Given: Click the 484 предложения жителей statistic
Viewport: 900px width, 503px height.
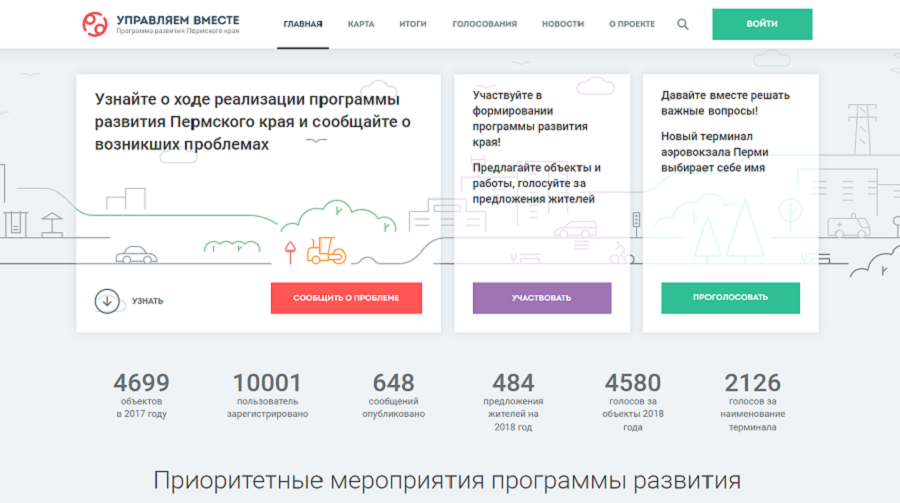Looking at the screenshot, I should pos(513,401).
